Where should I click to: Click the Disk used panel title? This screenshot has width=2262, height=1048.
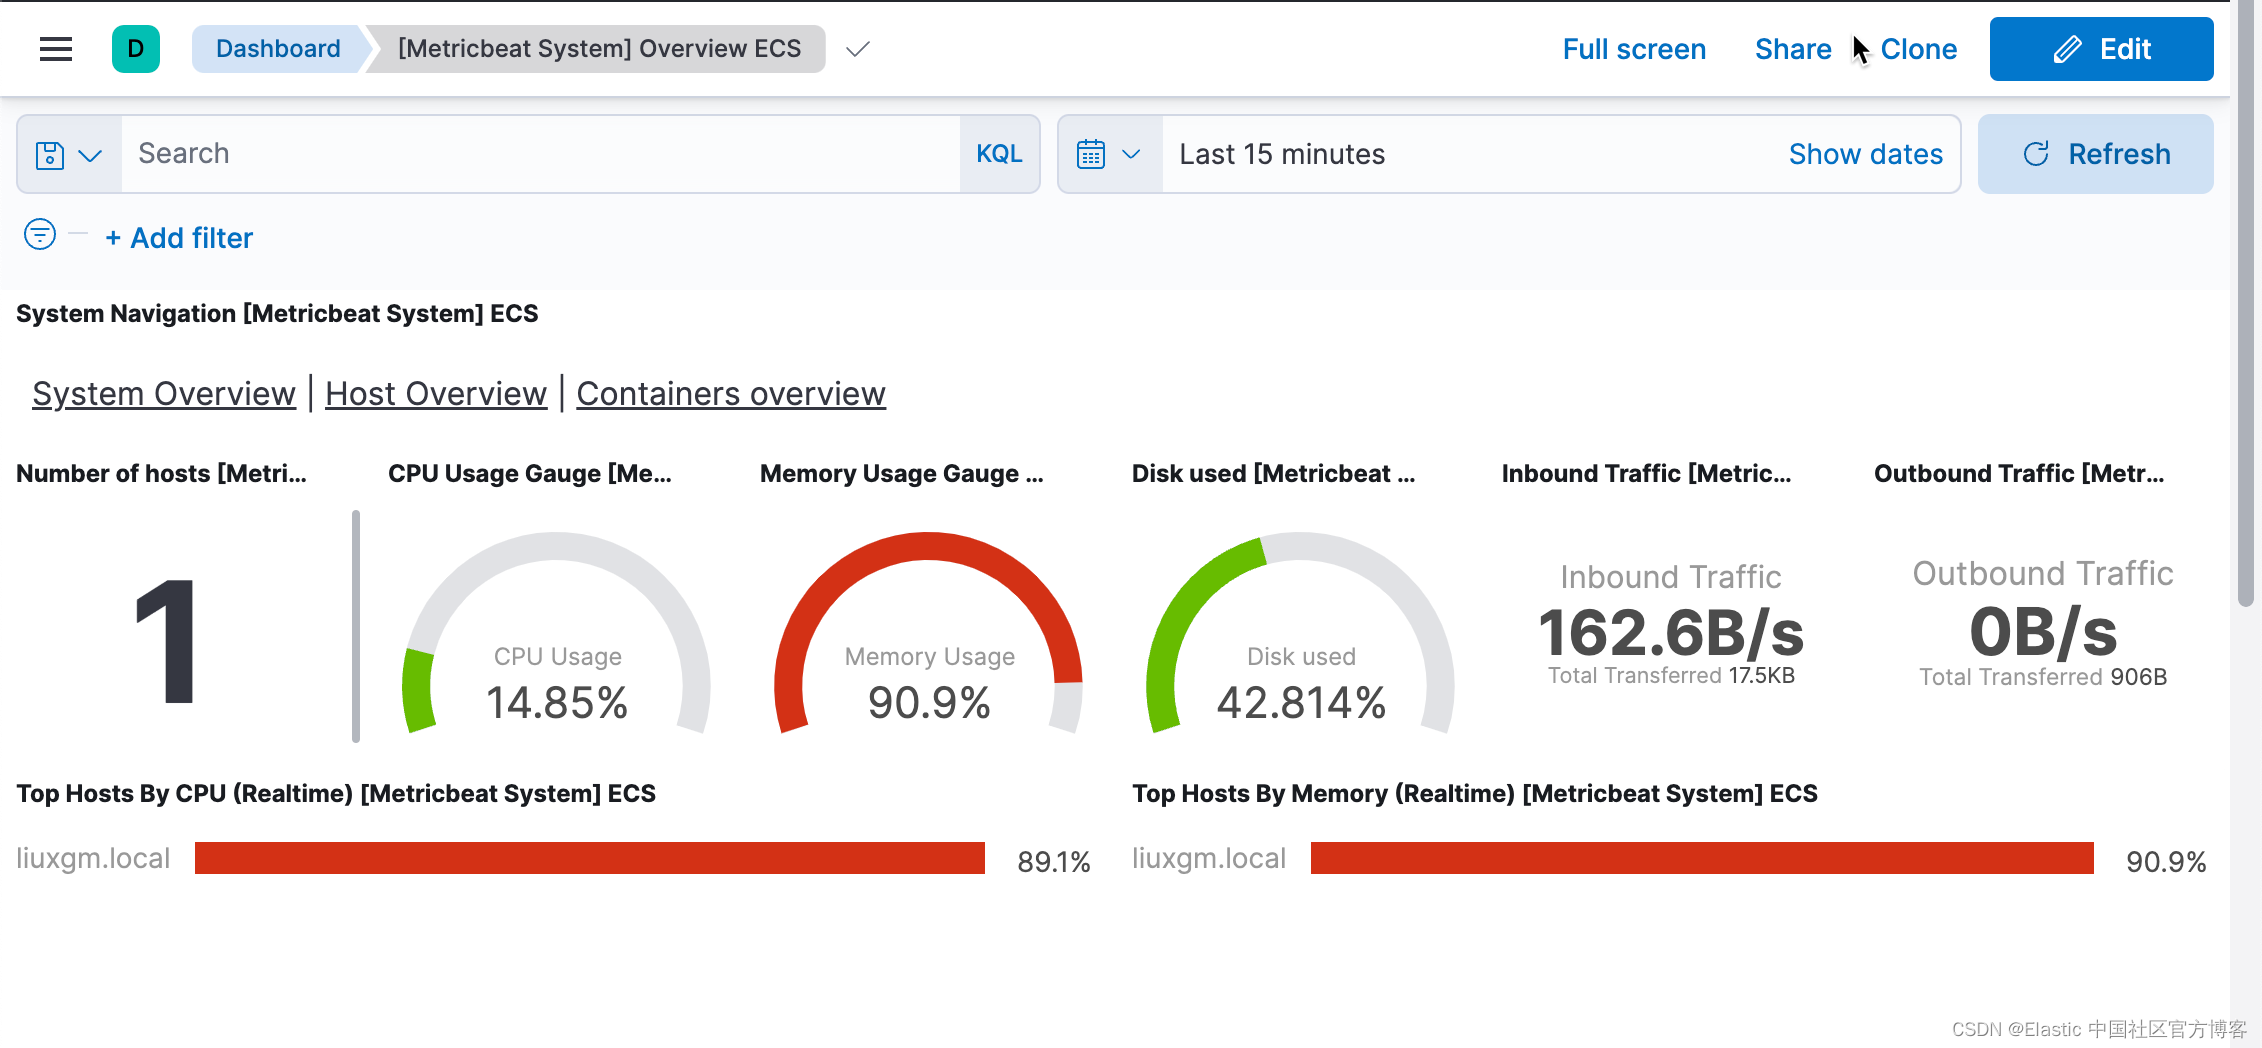tap(1273, 474)
